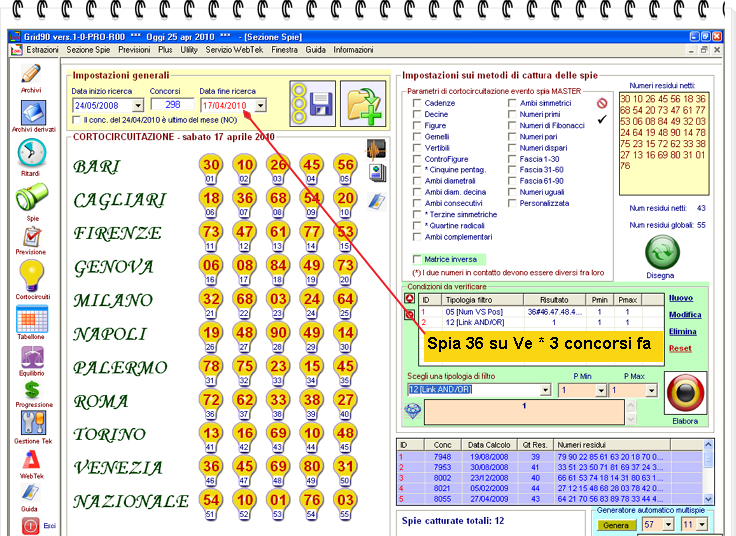Open the Guida sidebar icon
Viewport: 736px width, 536px height.
pos(31,493)
